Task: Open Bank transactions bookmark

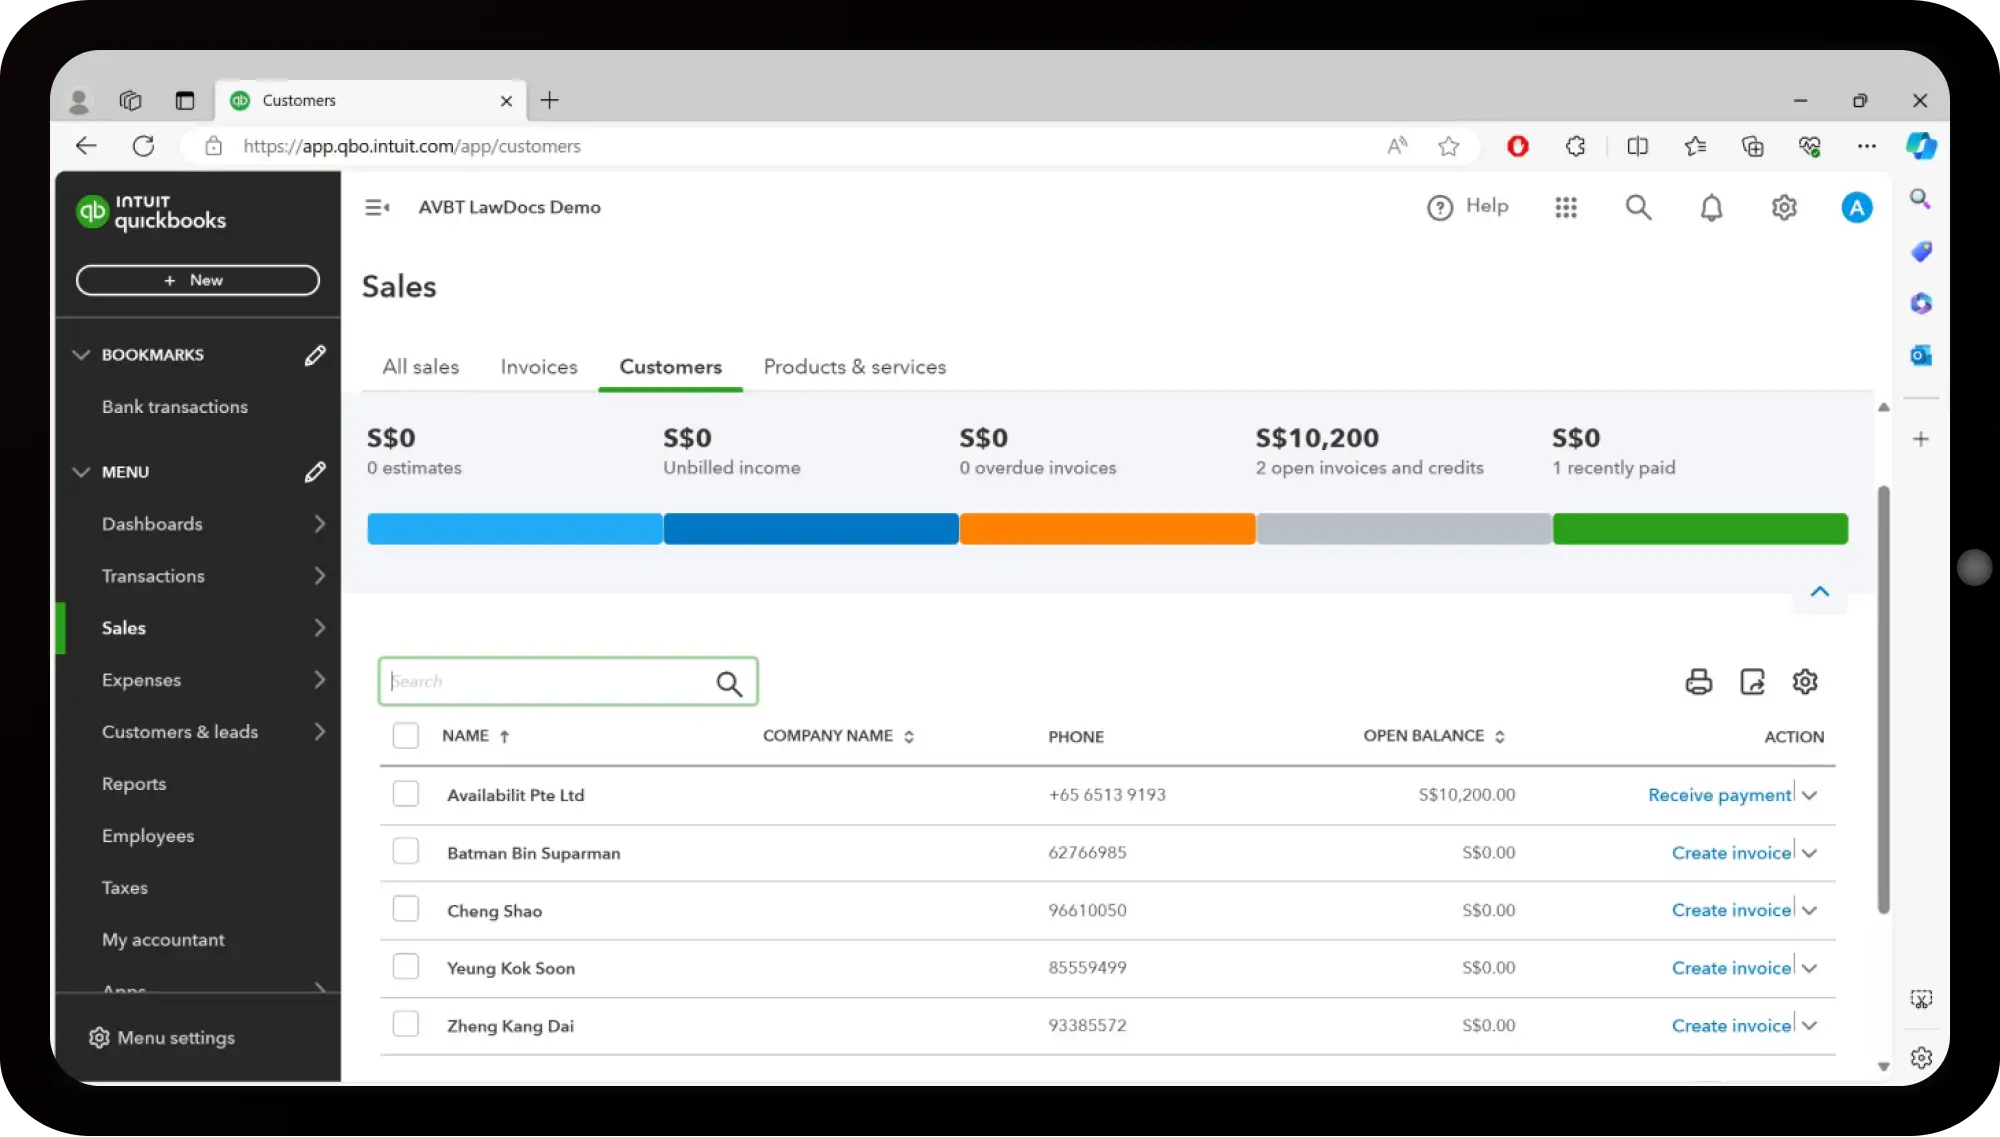Action: pyautogui.click(x=175, y=407)
